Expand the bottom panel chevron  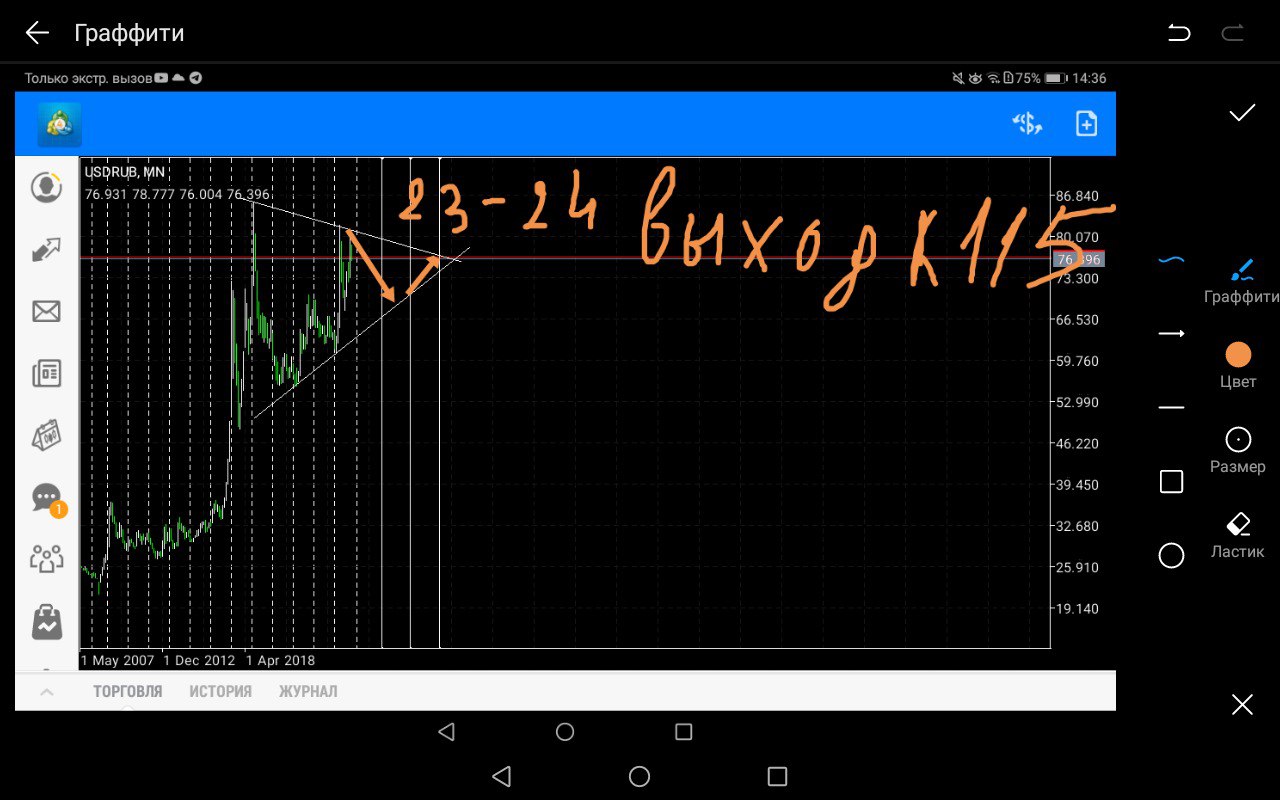coord(46,691)
